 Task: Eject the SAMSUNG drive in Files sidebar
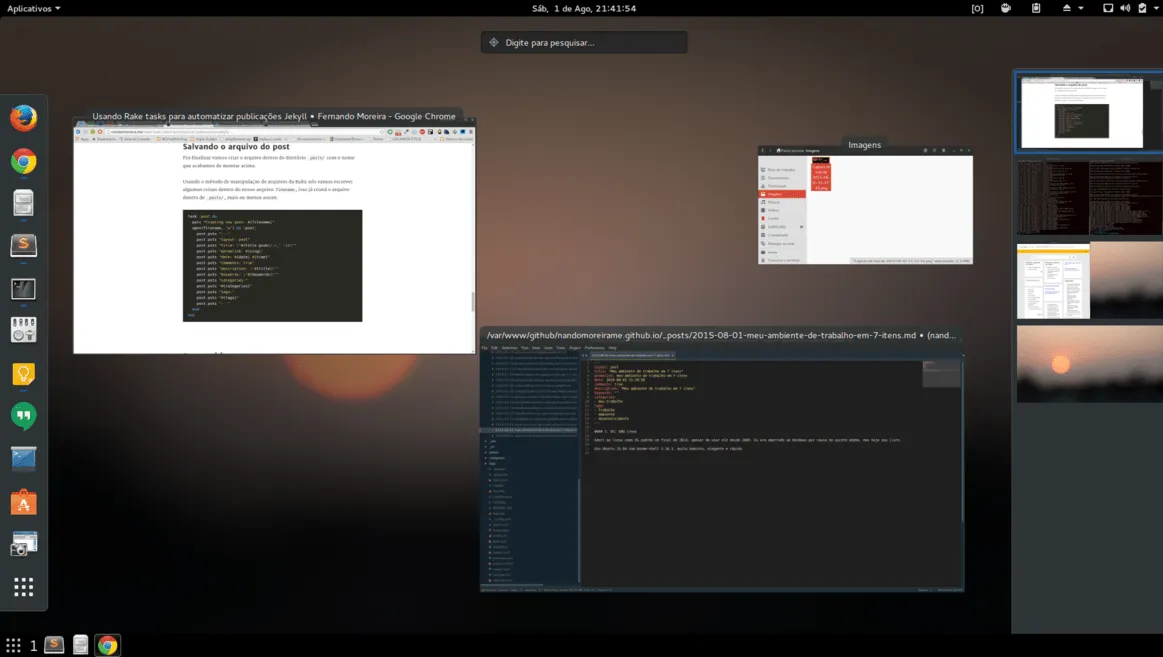802,227
